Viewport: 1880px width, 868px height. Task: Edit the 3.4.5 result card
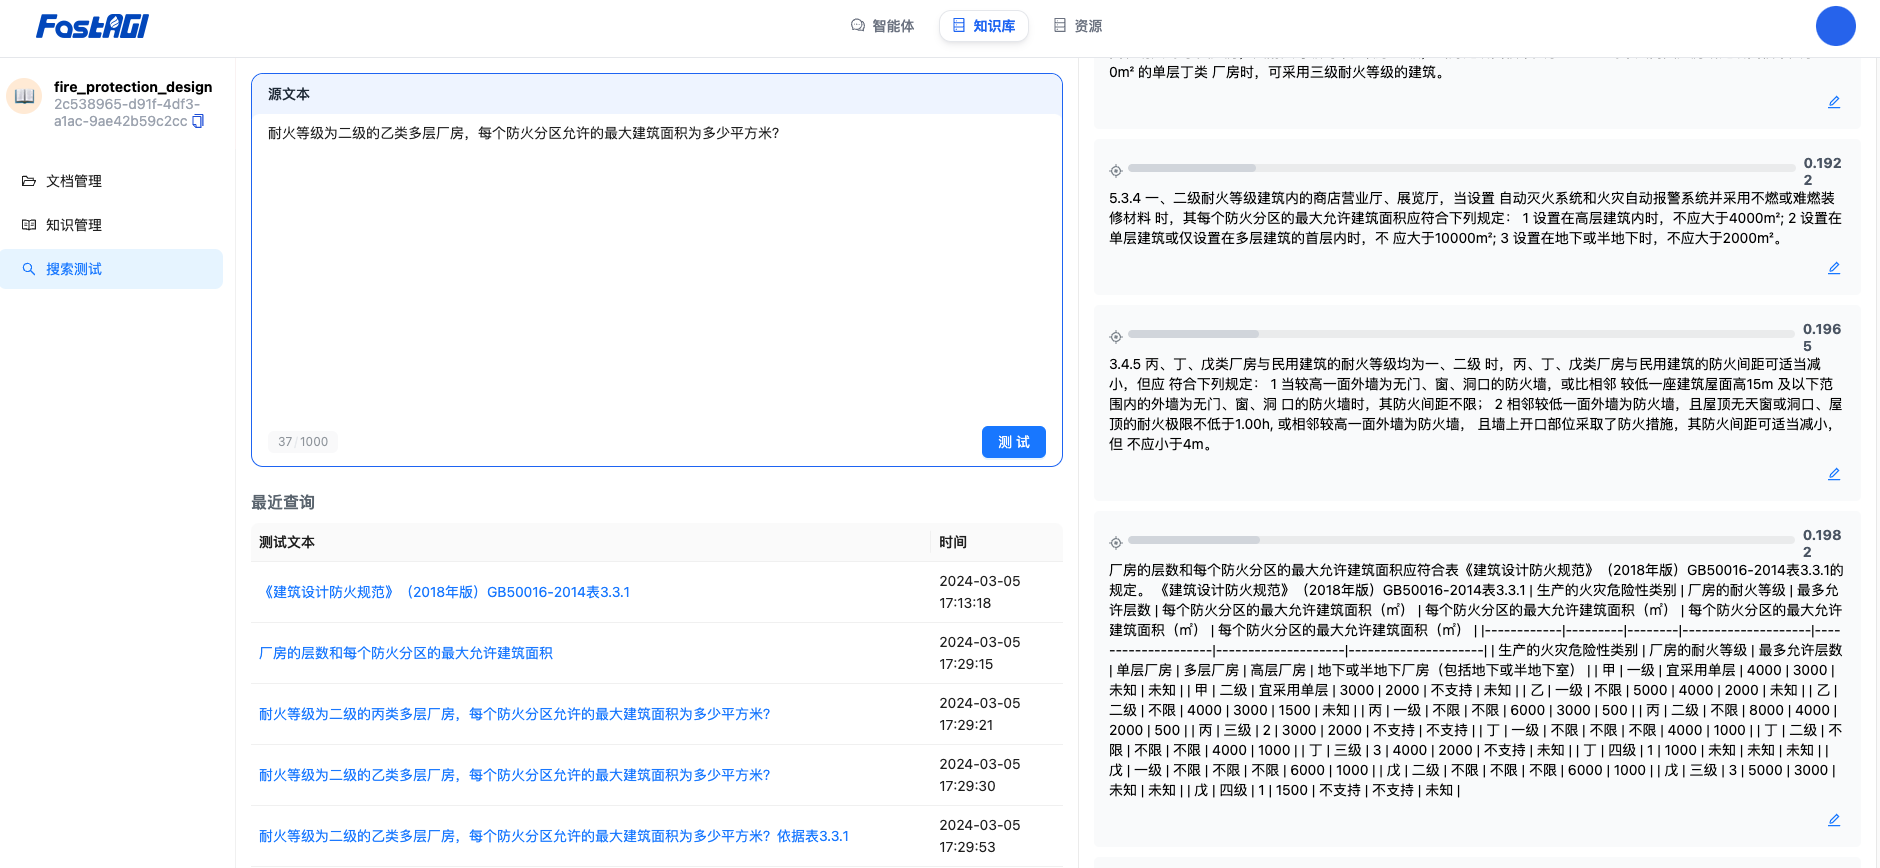pyautogui.click(x=1833, y=474)
